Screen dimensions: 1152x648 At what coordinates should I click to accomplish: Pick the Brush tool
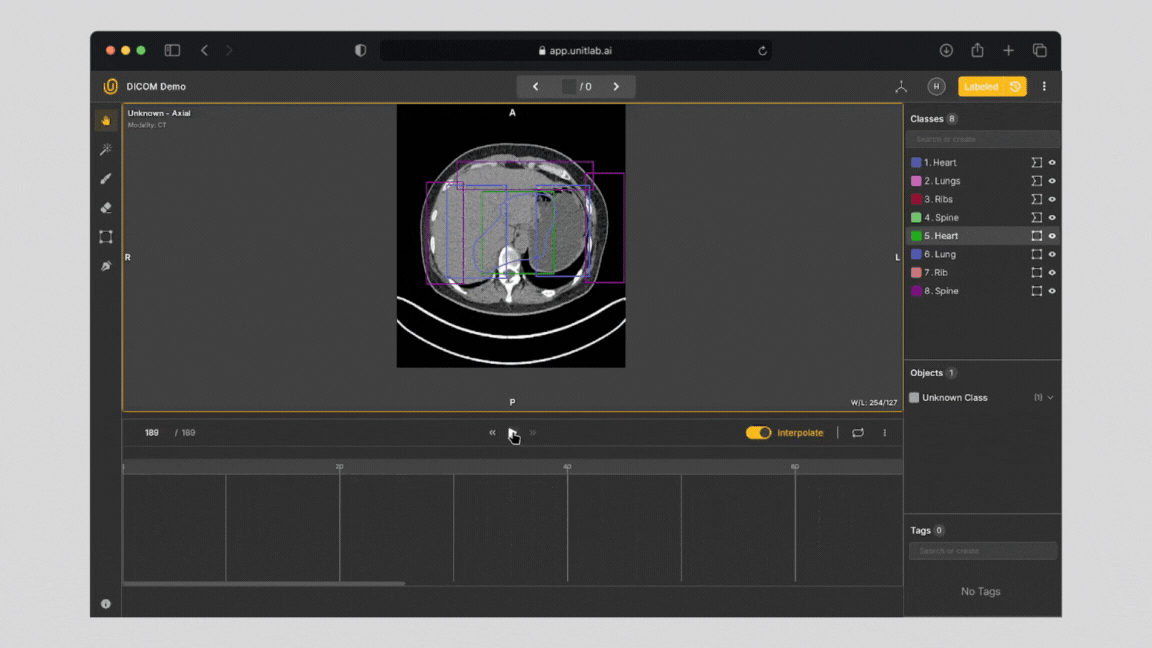105,178
